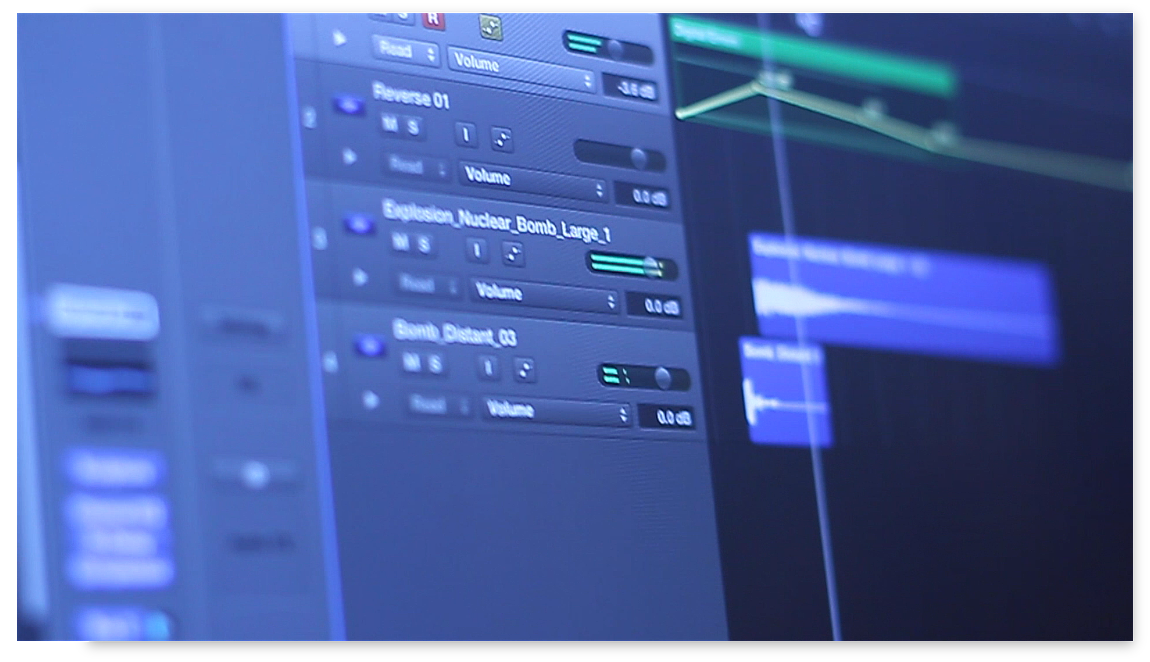The width and height of the screenshot is (1150, 662).
Task: Open Explosion_Nuclear_Bomb_Large_1 Read automation mode menu
Action: pyautogui.click(x=430, y=284)
